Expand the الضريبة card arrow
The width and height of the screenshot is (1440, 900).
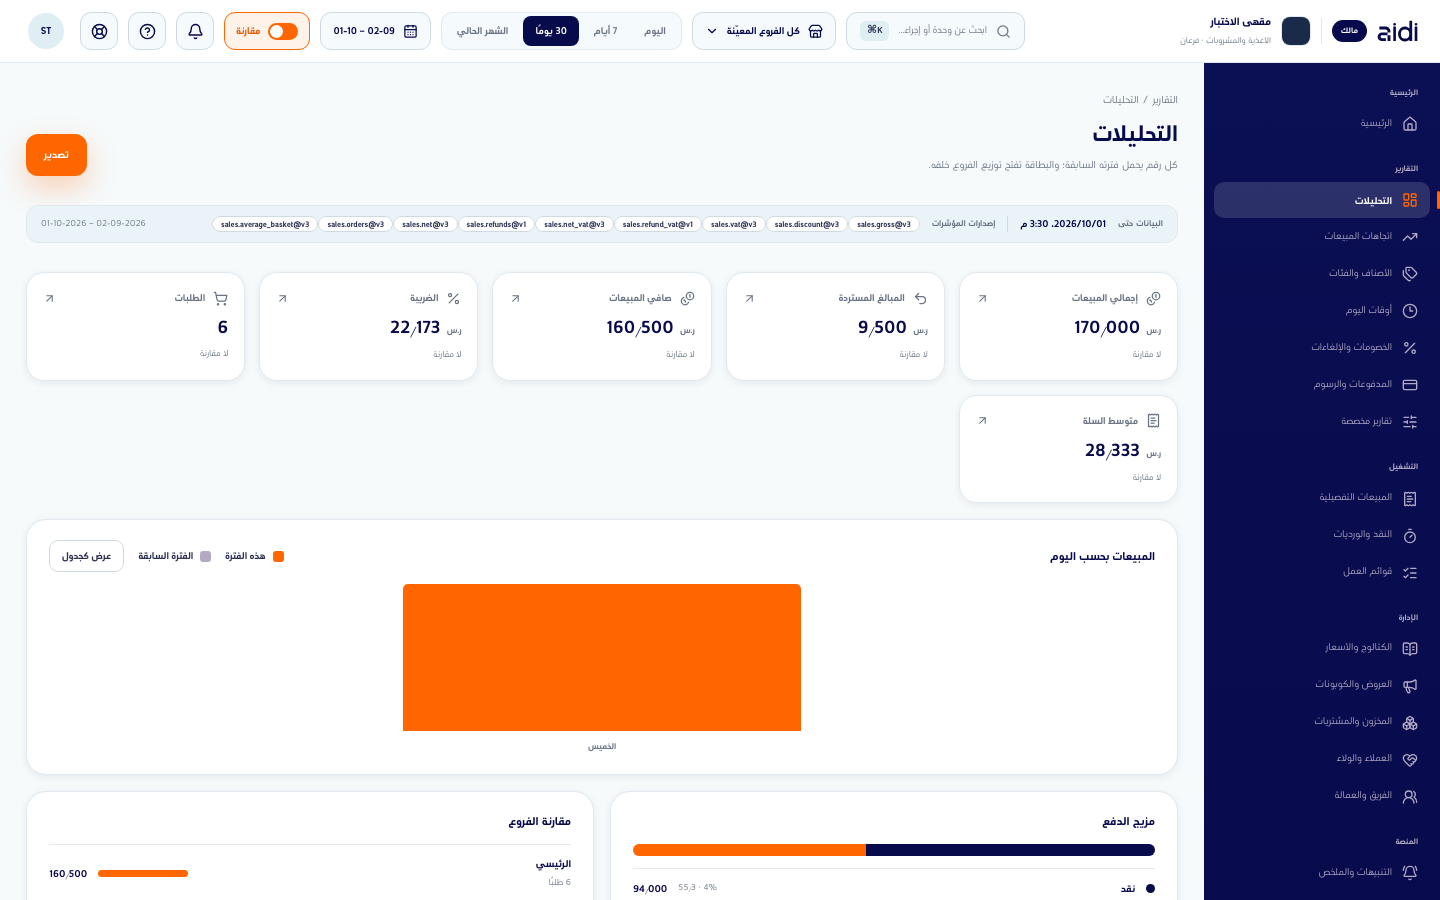[x=282, y=298]
